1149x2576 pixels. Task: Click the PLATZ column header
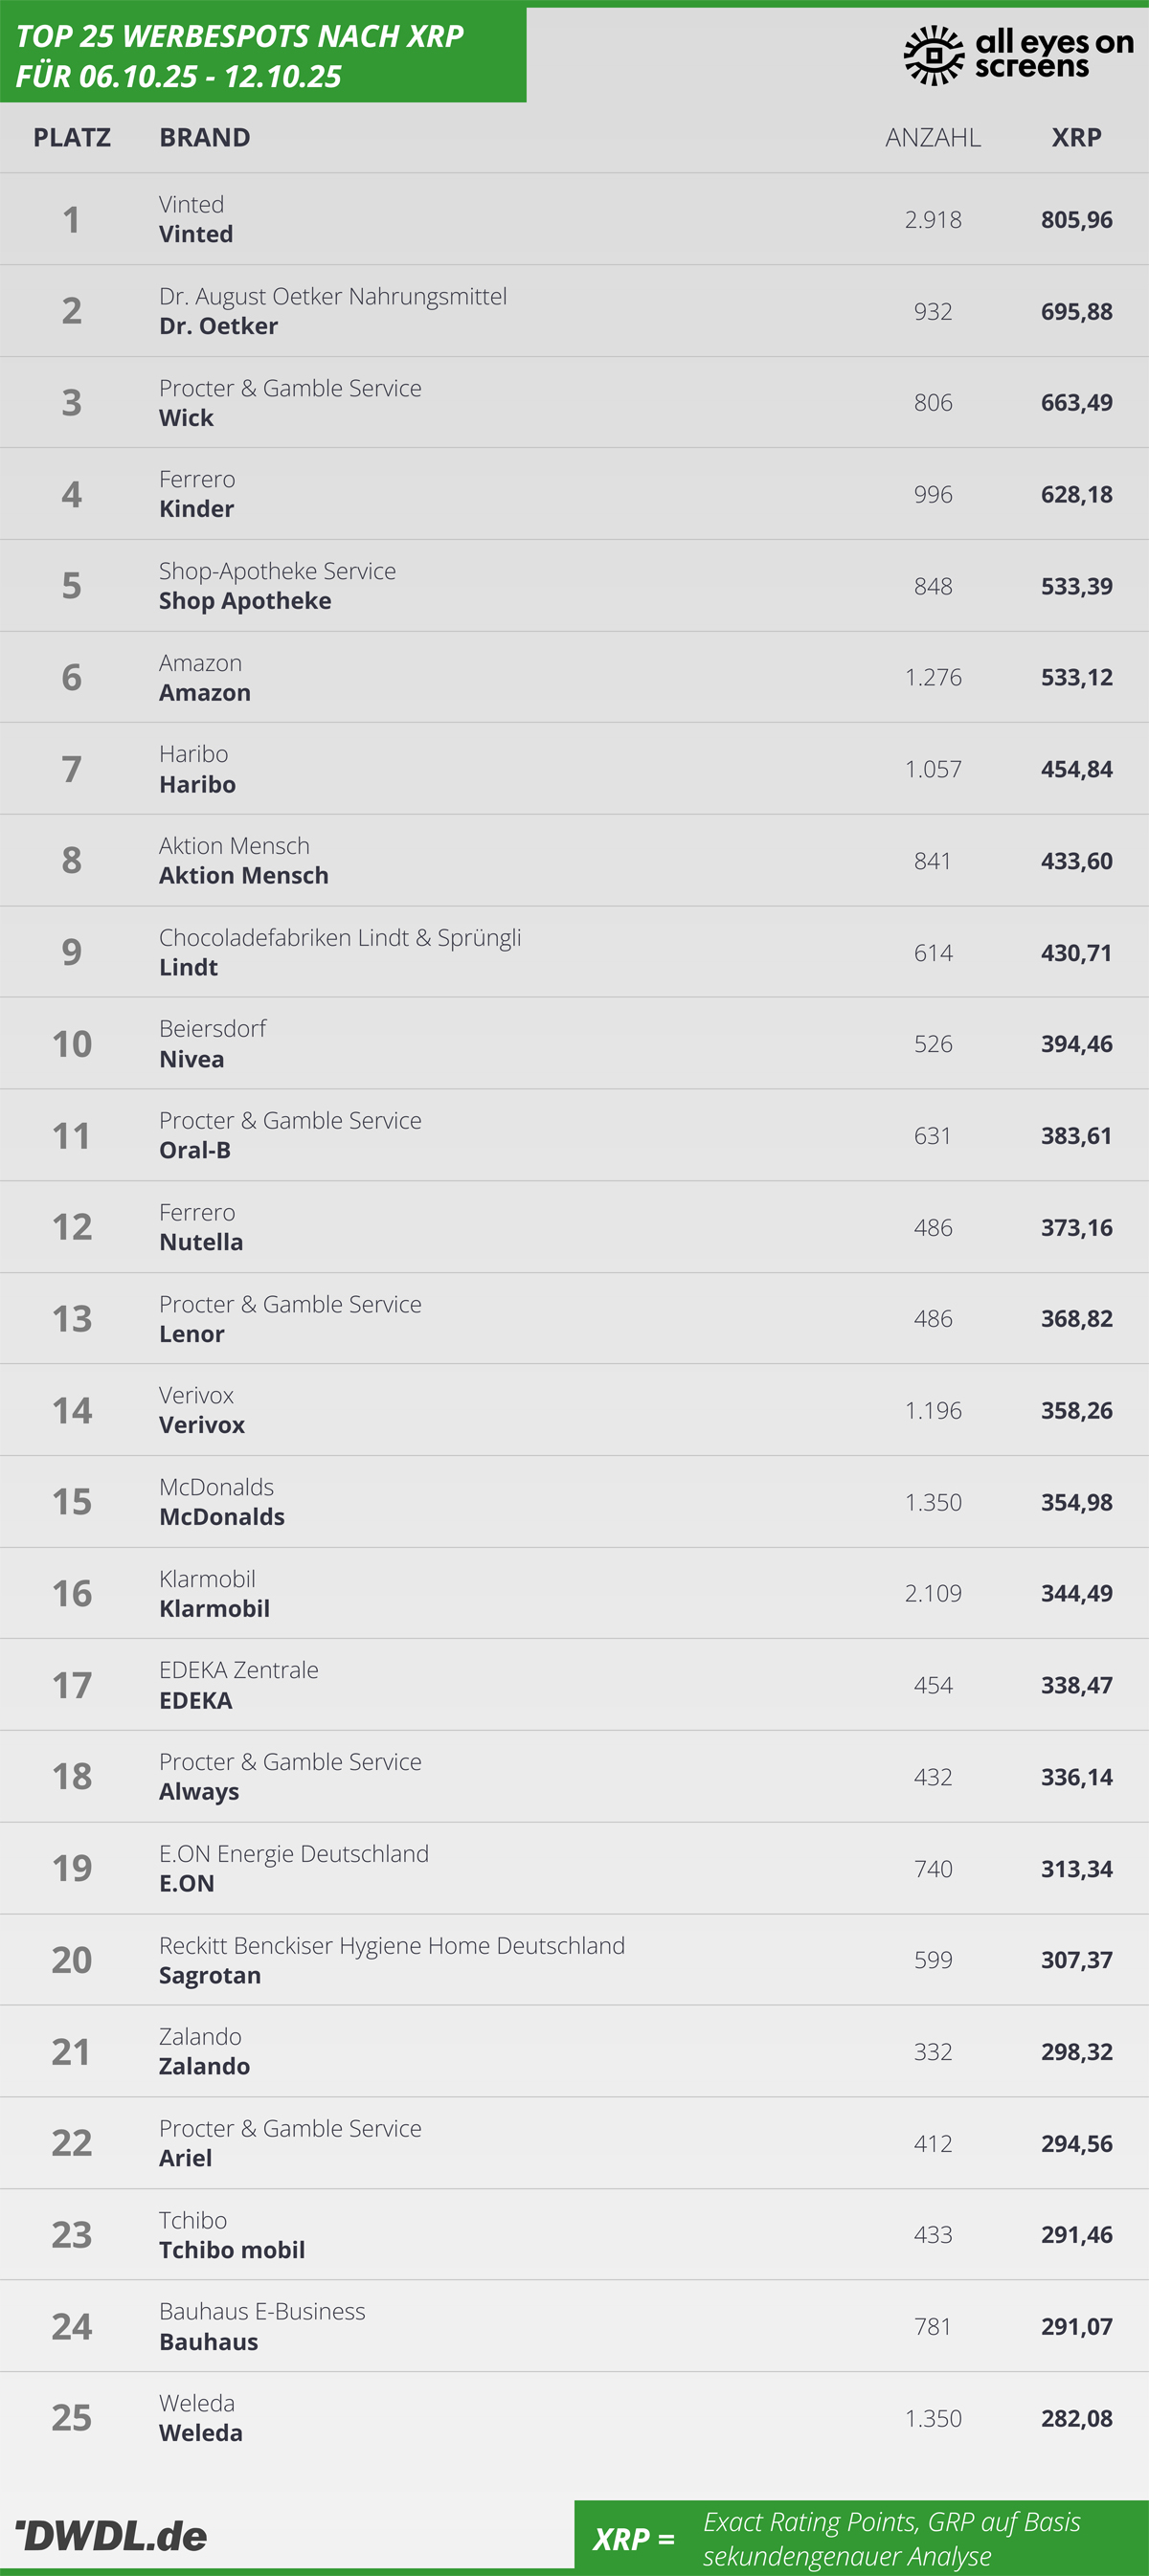coord(72,137)
